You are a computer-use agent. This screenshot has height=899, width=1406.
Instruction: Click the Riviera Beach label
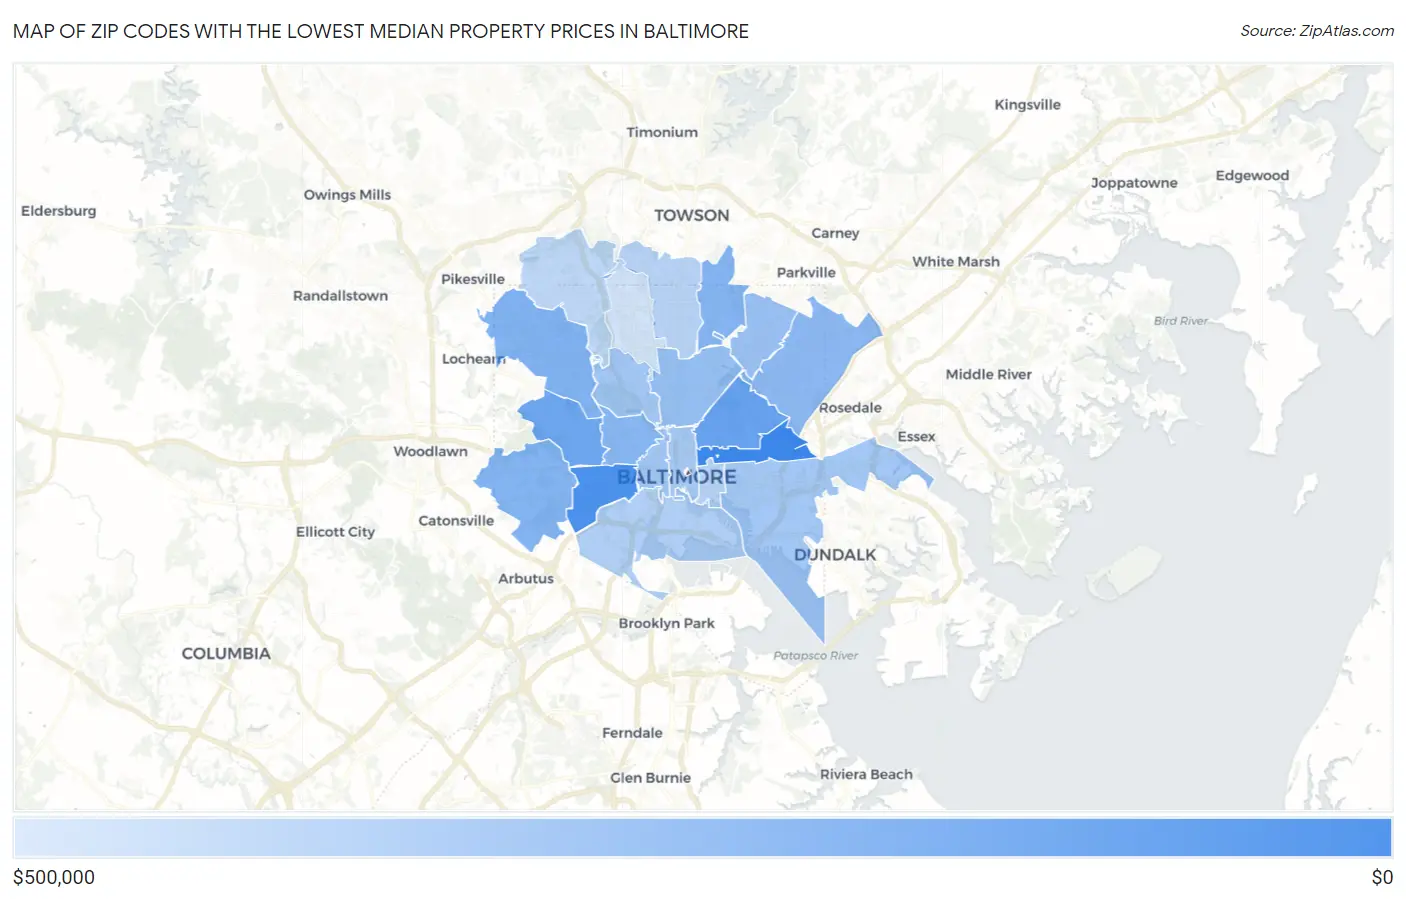(x=866, y=774)
